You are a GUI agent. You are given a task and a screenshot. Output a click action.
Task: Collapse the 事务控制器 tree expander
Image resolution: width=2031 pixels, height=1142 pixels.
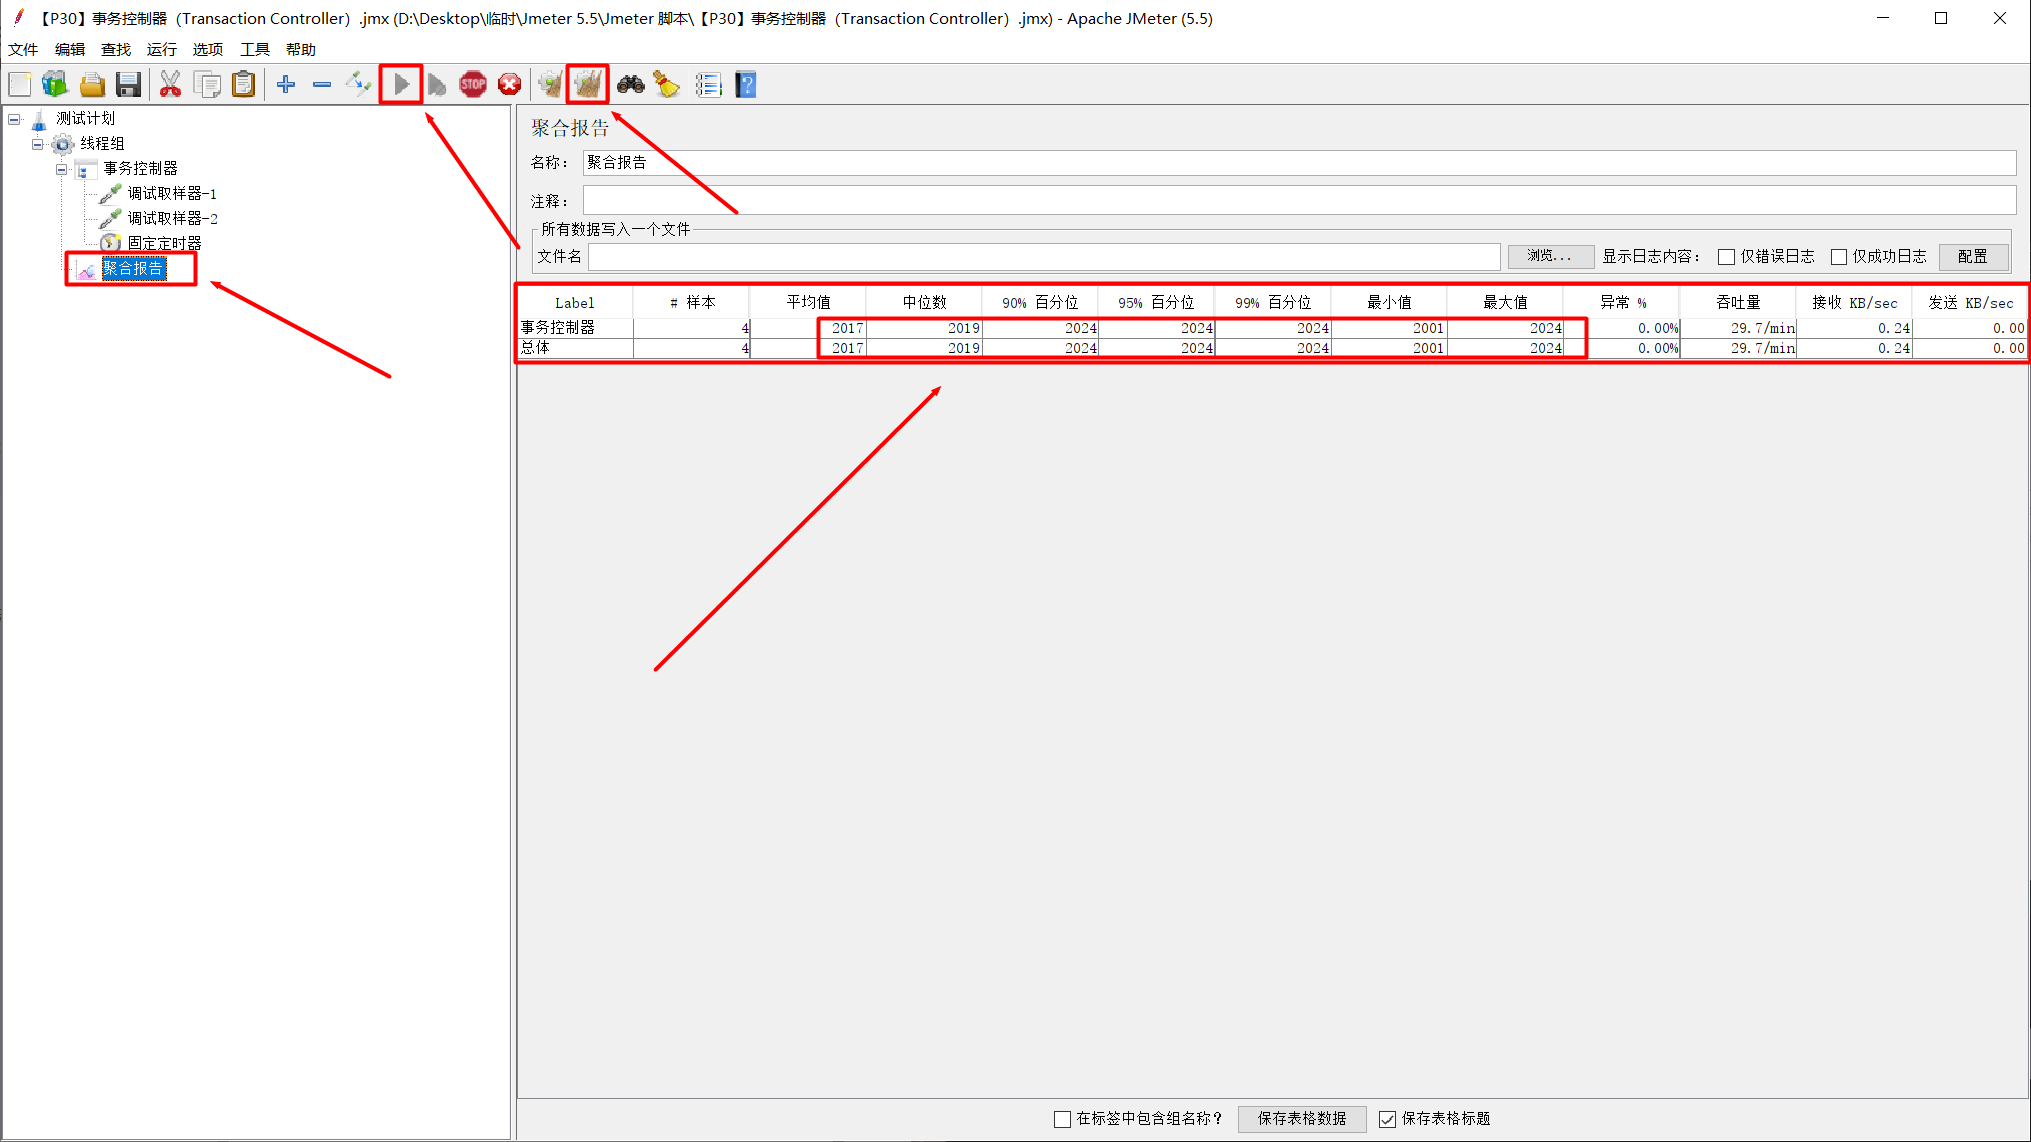62,169
